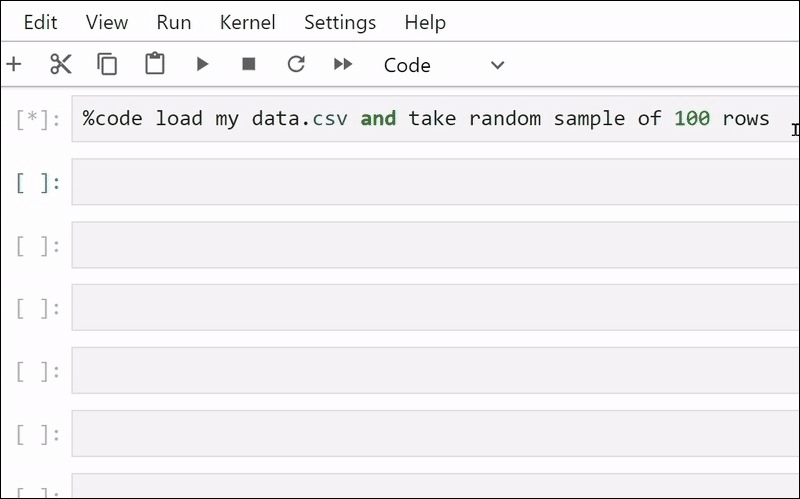Restart the kernel with refresh icon
Viewport: 800px width, 499px height.
[296, 64]
